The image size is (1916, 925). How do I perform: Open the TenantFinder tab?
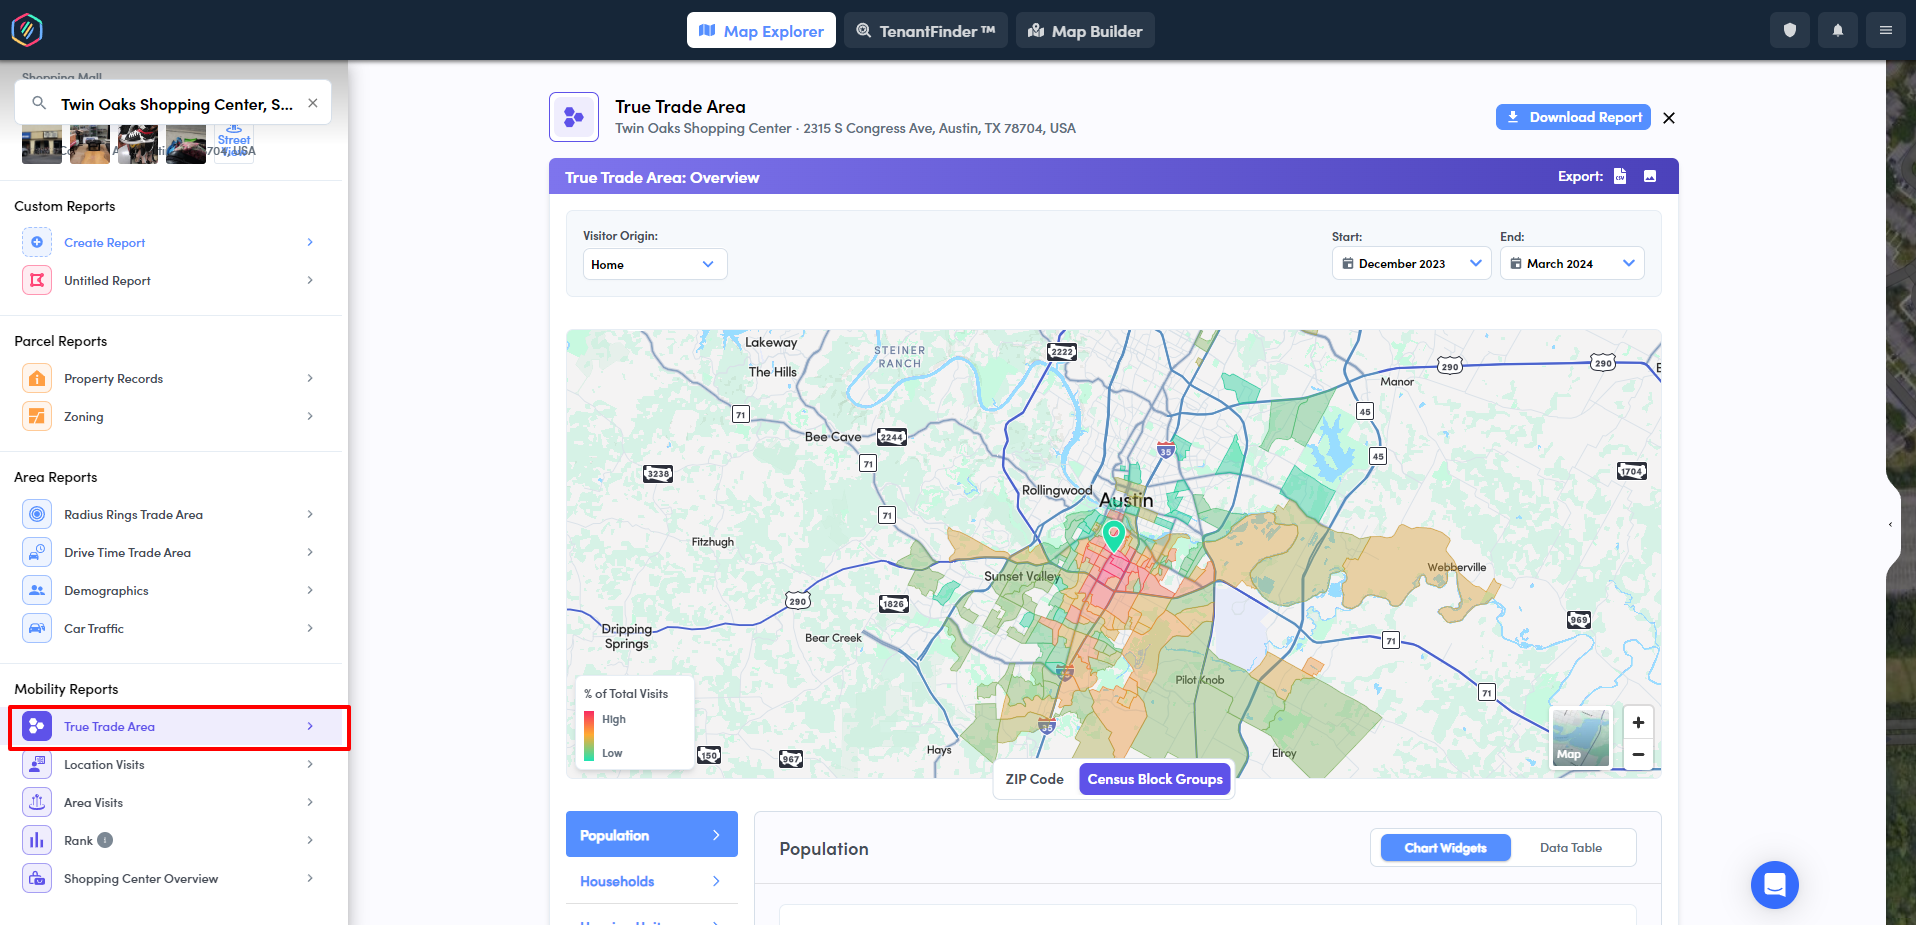click(926, 30)
